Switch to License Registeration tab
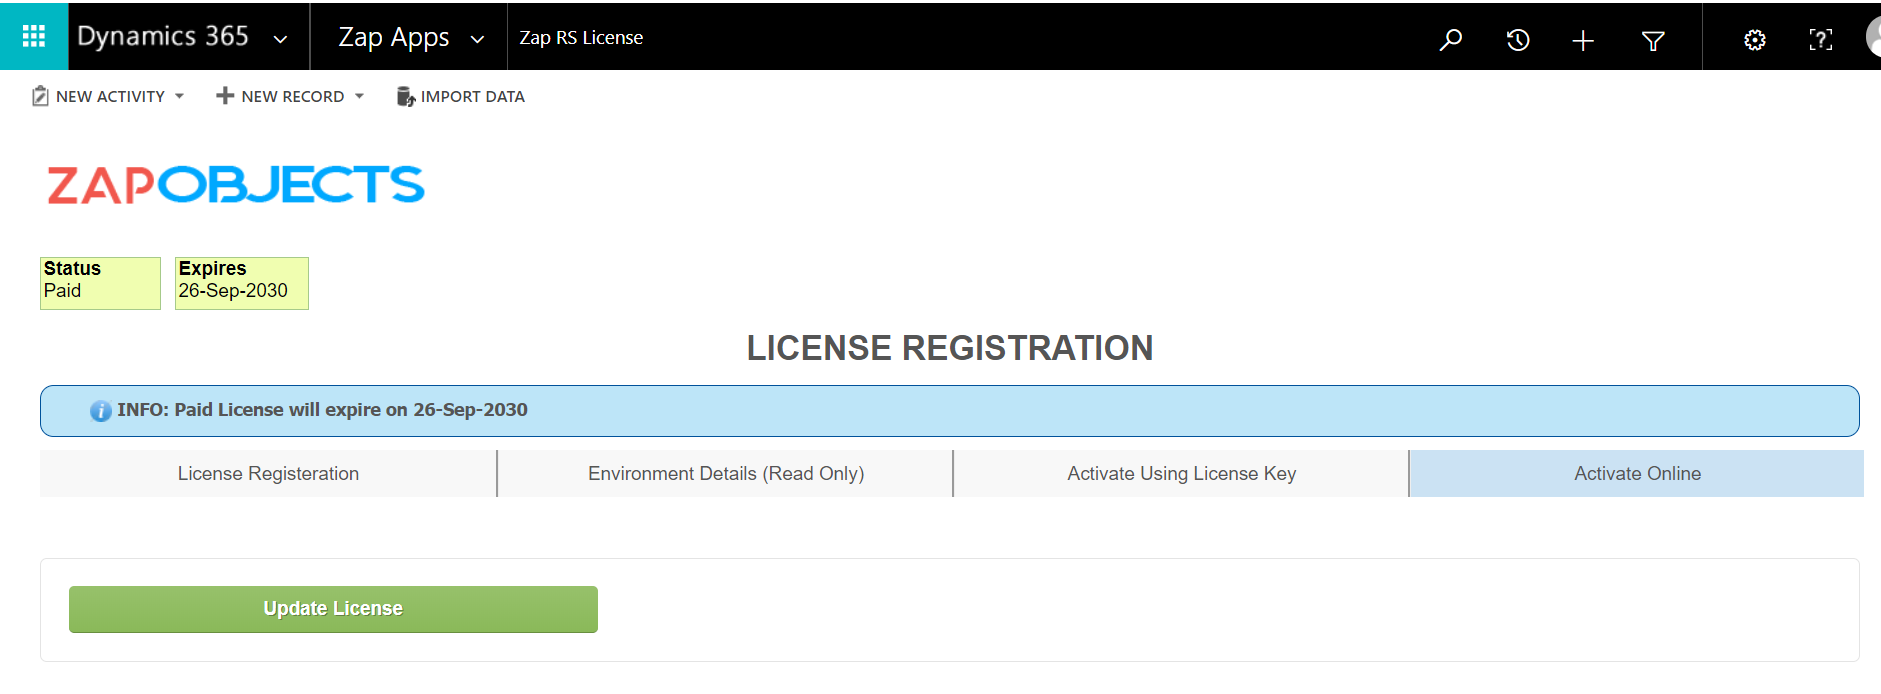This screenshot has height=694, width=1881. coord(268,474)
